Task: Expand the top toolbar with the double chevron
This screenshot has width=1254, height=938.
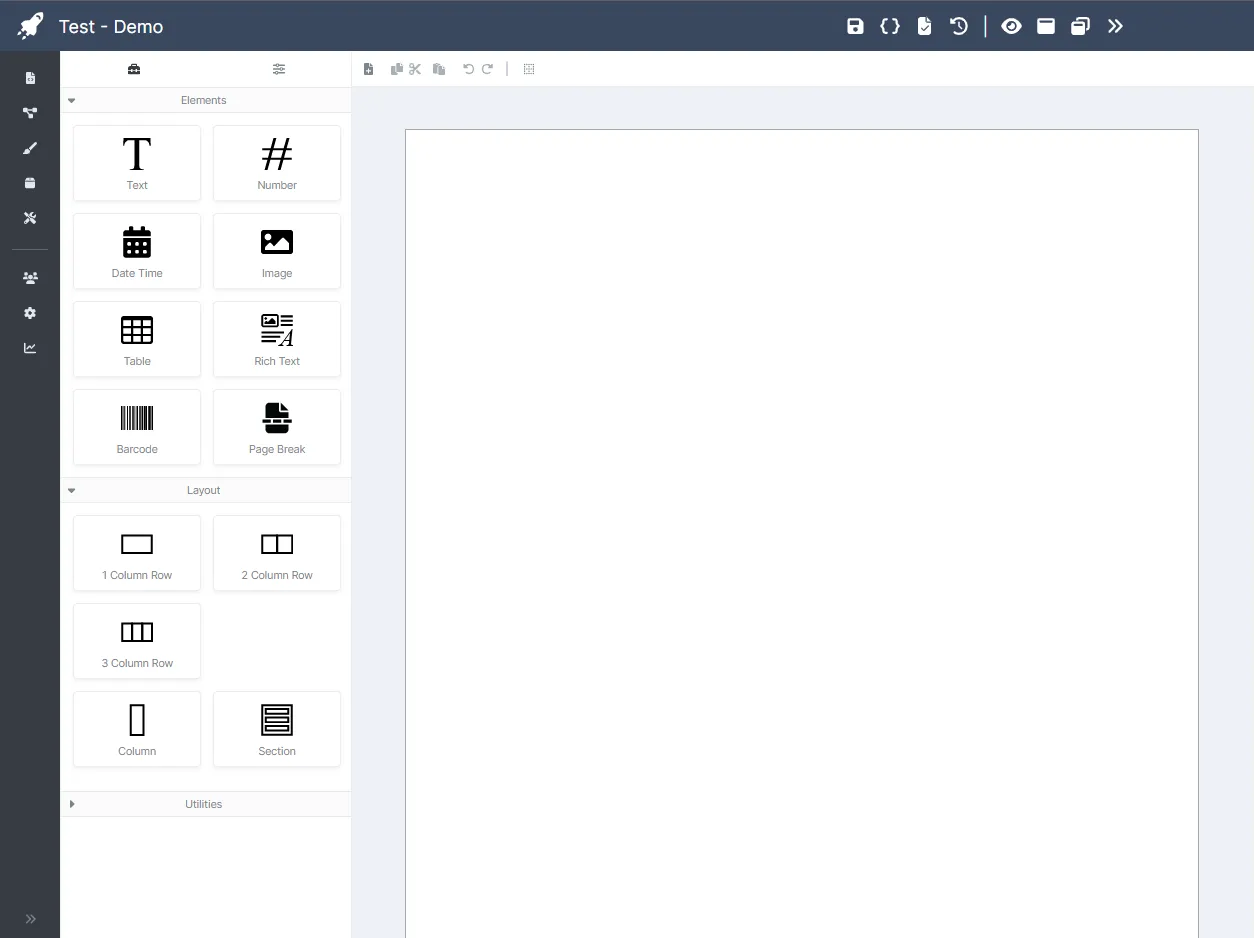Action: [x=1116, y=26]
